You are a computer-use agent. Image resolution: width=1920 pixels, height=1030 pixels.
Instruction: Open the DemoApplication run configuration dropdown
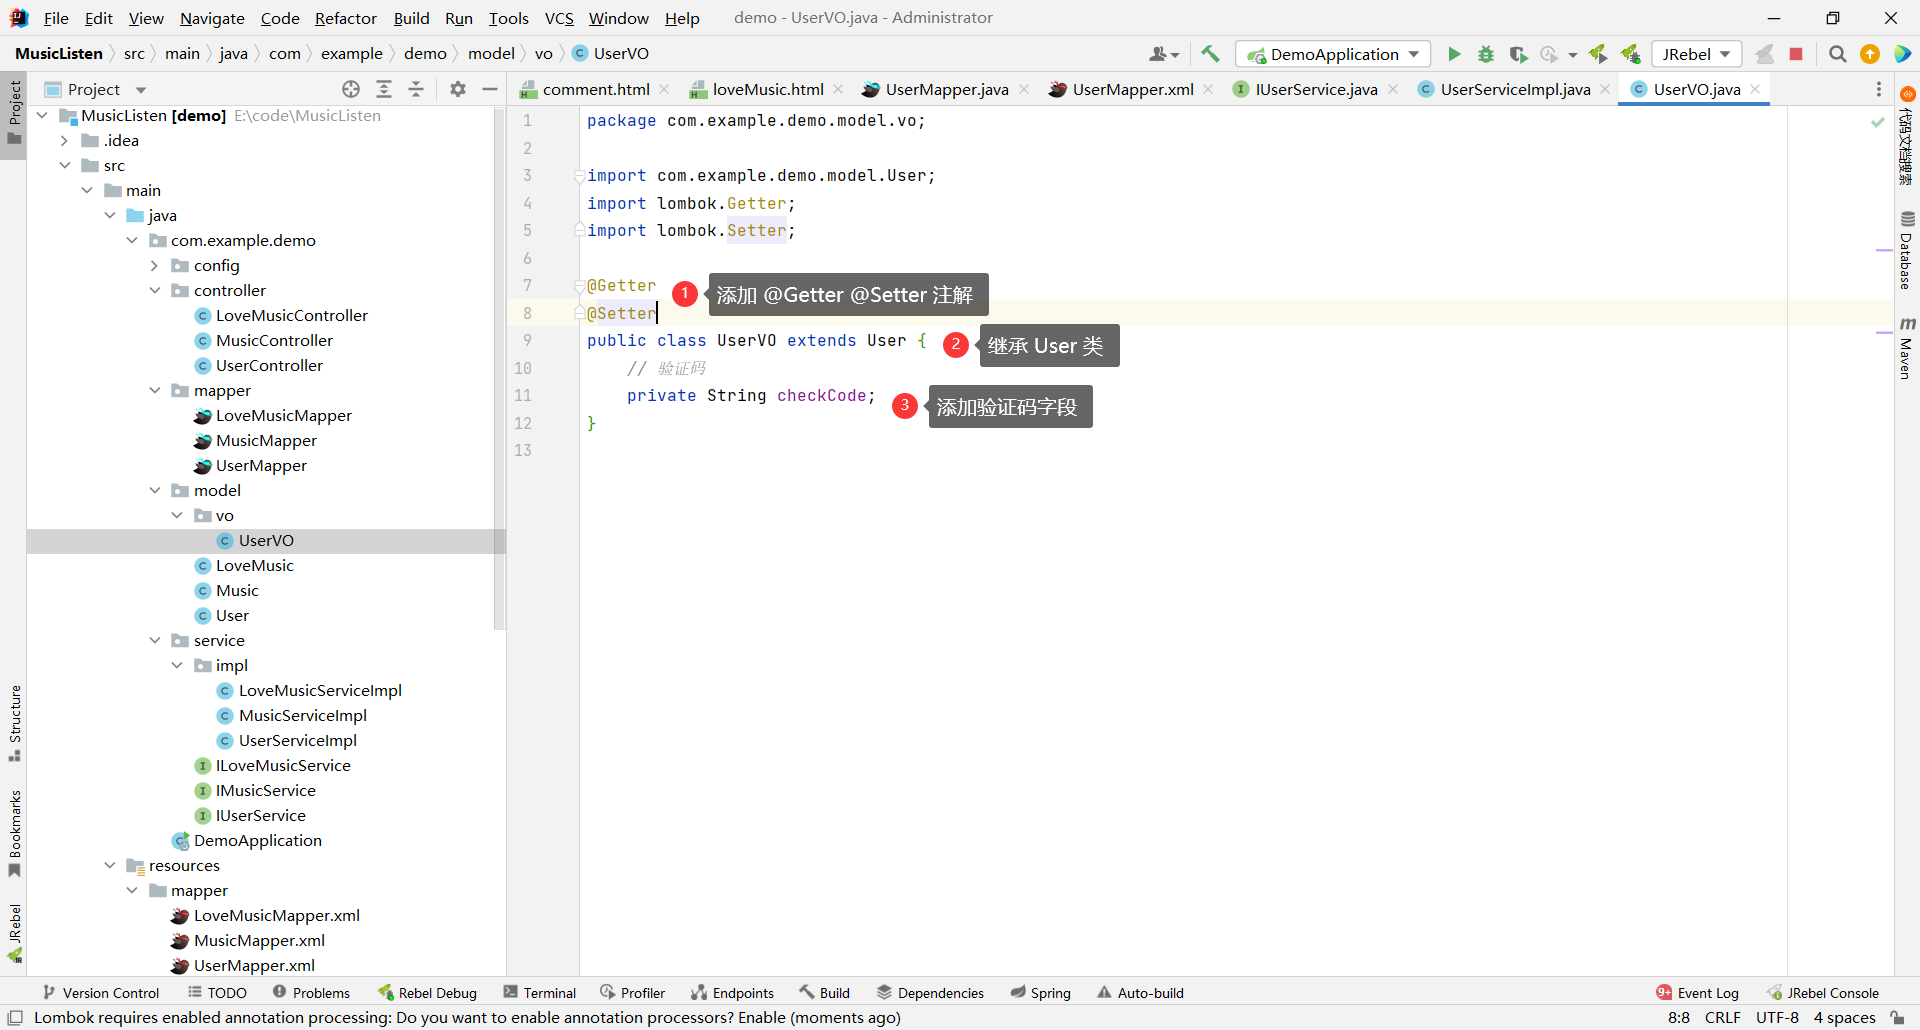(1333, 54)
